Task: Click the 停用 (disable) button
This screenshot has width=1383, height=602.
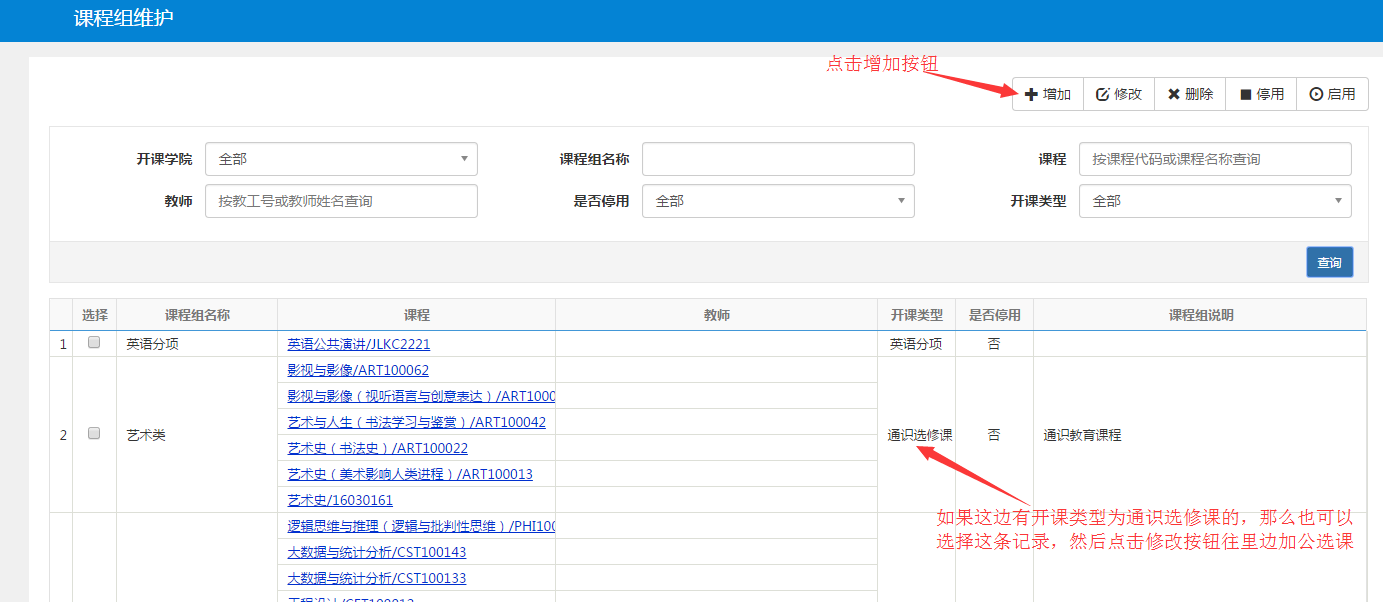Action: point(1261,94)
